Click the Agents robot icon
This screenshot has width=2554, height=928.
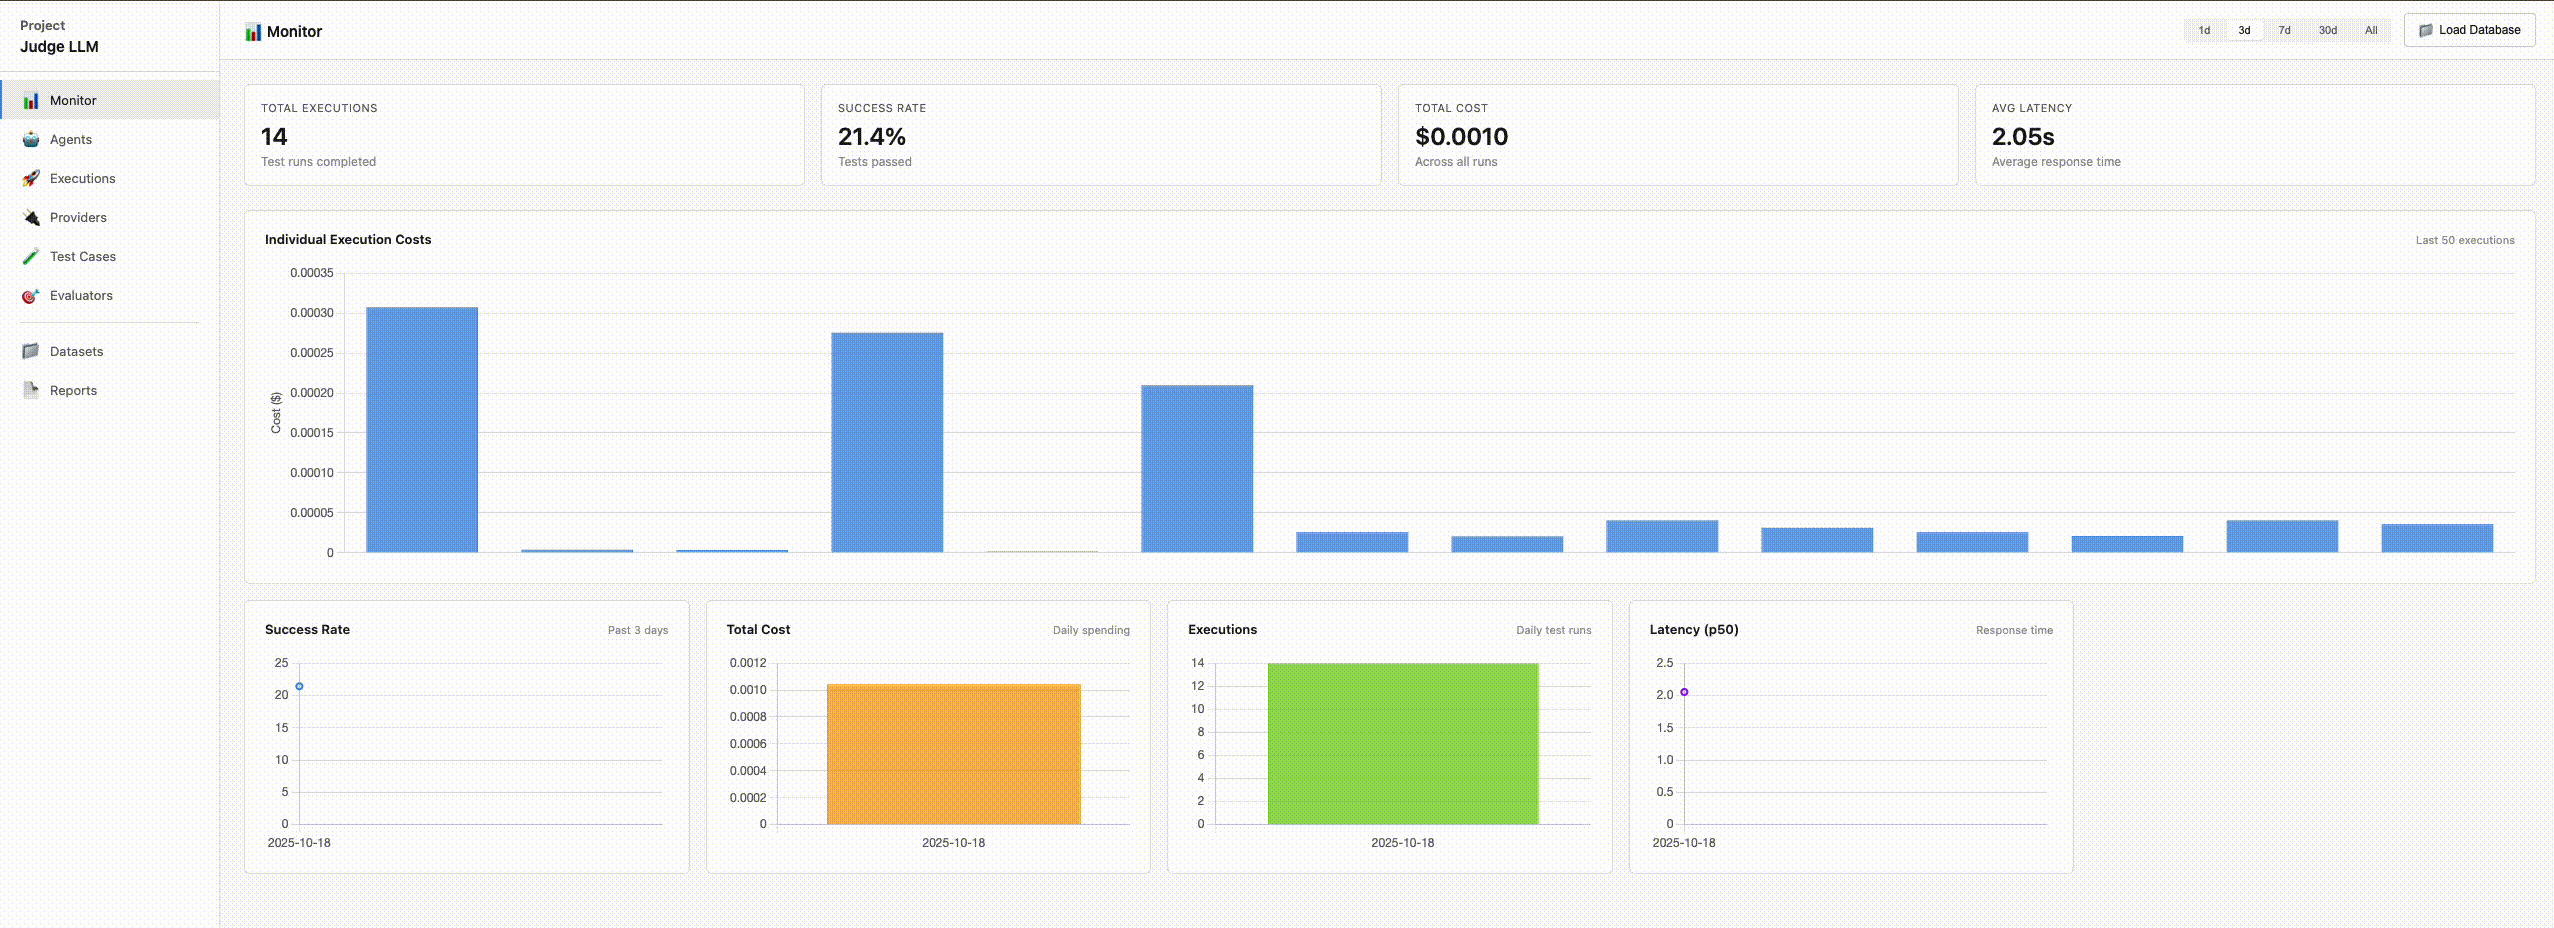(x=31, y=140)
